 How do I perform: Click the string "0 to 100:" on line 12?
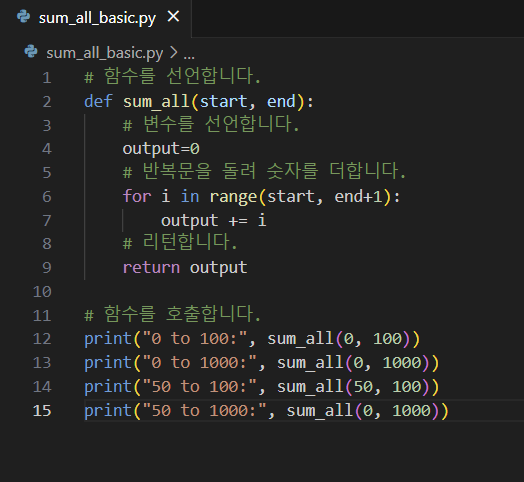point(195,339)
